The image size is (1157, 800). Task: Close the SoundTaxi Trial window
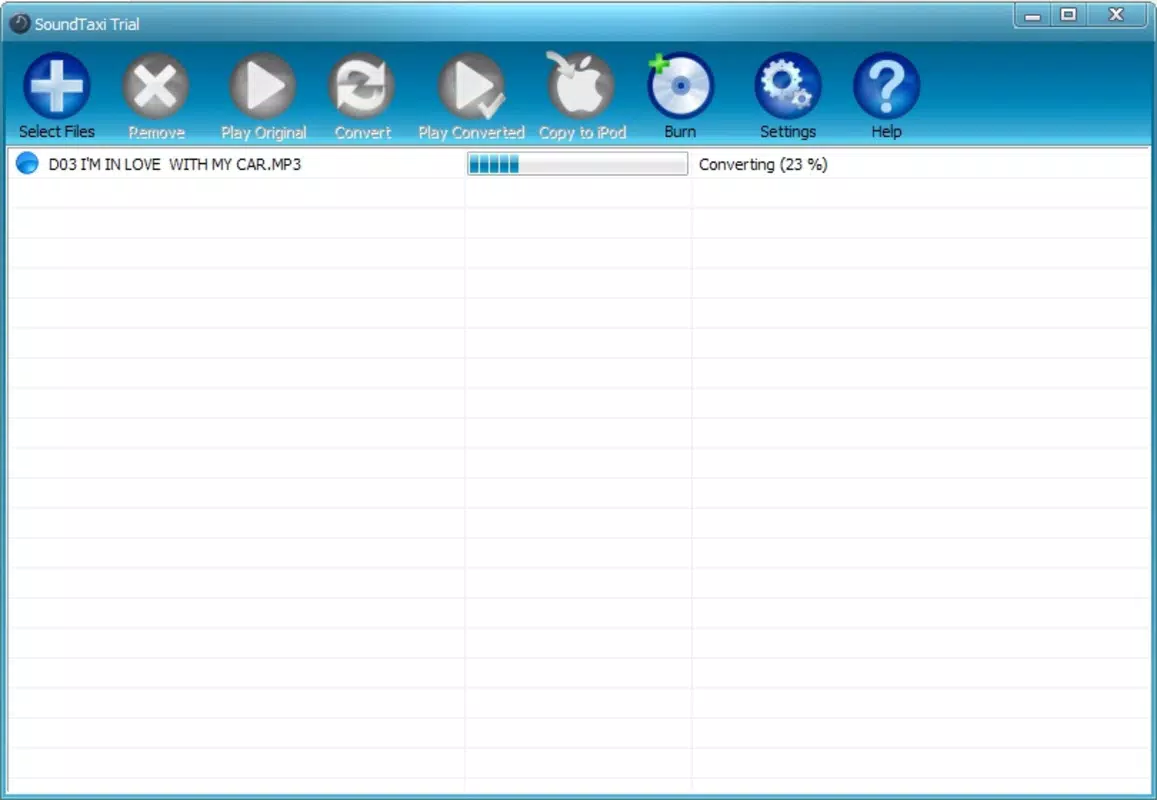pos(1116,15)
